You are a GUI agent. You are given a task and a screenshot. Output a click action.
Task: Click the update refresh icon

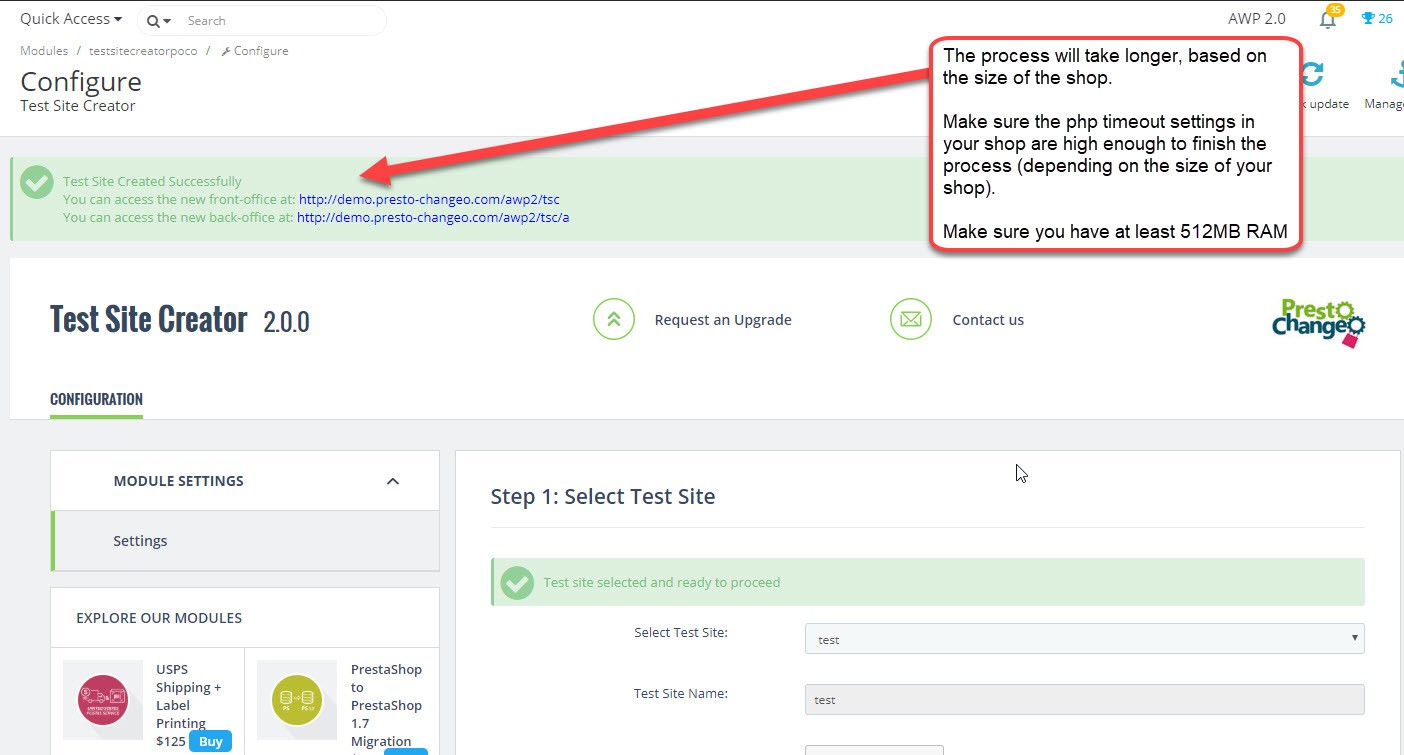click(x=1313, y=75)
